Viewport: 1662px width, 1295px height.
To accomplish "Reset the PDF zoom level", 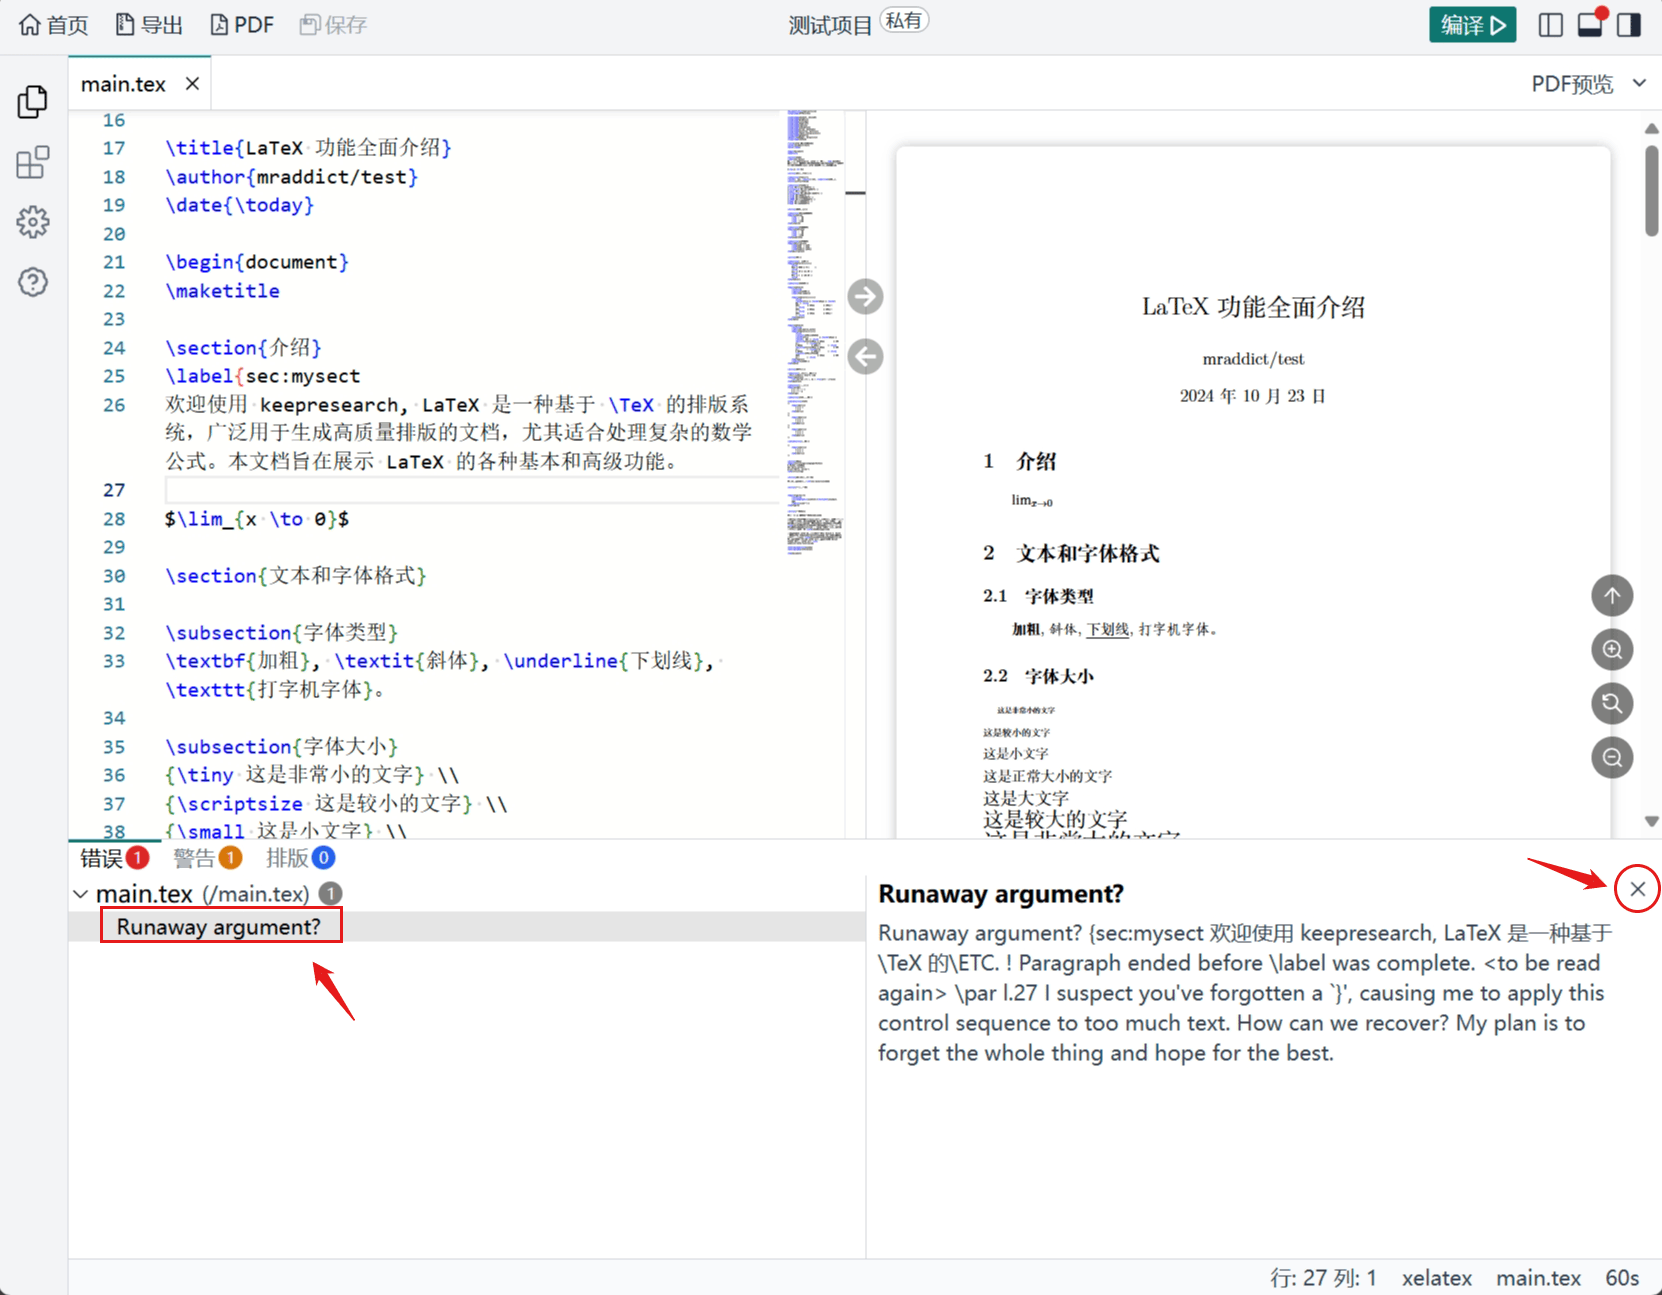I will click(1612, 704).
